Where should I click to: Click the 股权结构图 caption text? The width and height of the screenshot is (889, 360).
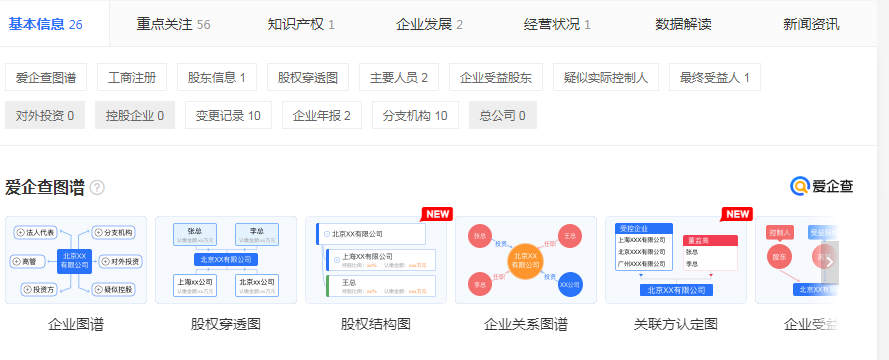[x=376, y=324]
